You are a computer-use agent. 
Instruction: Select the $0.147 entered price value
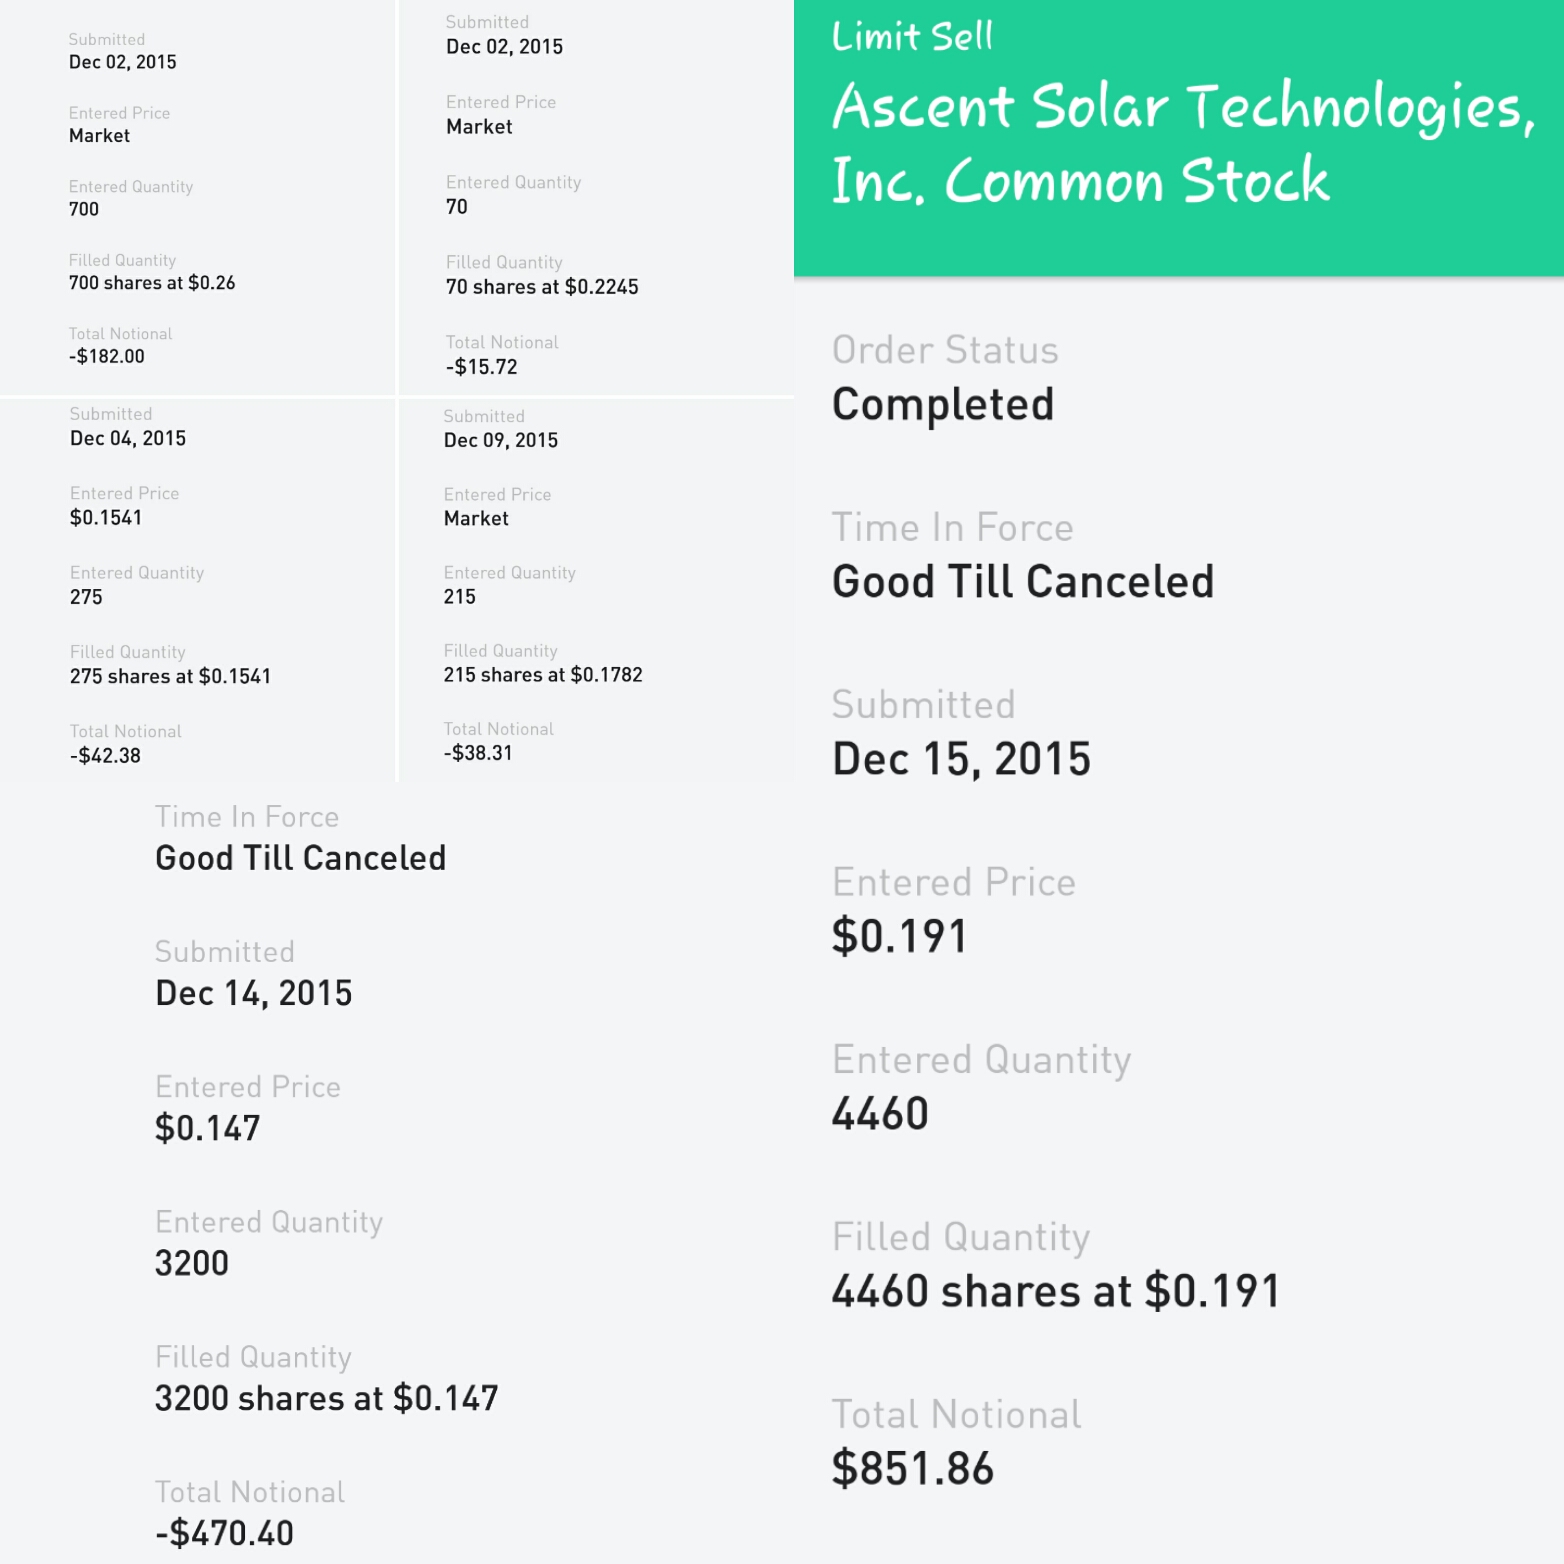(207, 1128)
